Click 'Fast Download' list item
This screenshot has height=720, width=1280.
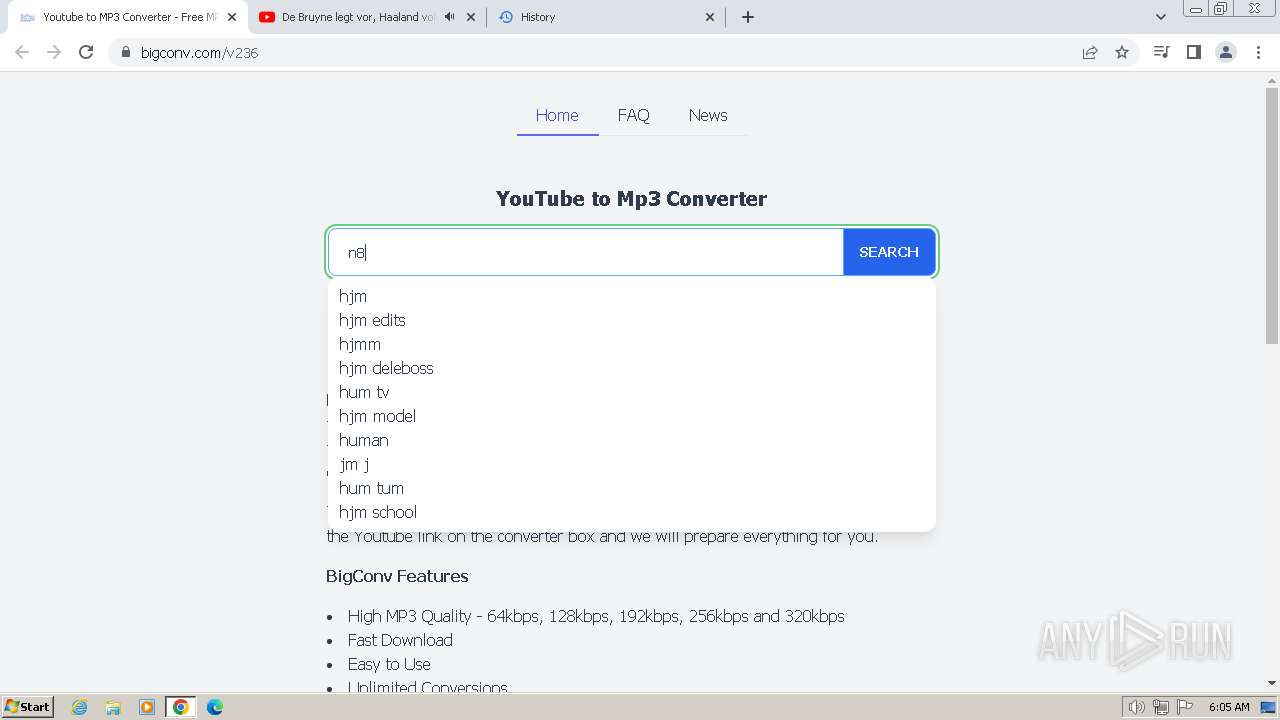pyautogui.click(x=400, y=640)
